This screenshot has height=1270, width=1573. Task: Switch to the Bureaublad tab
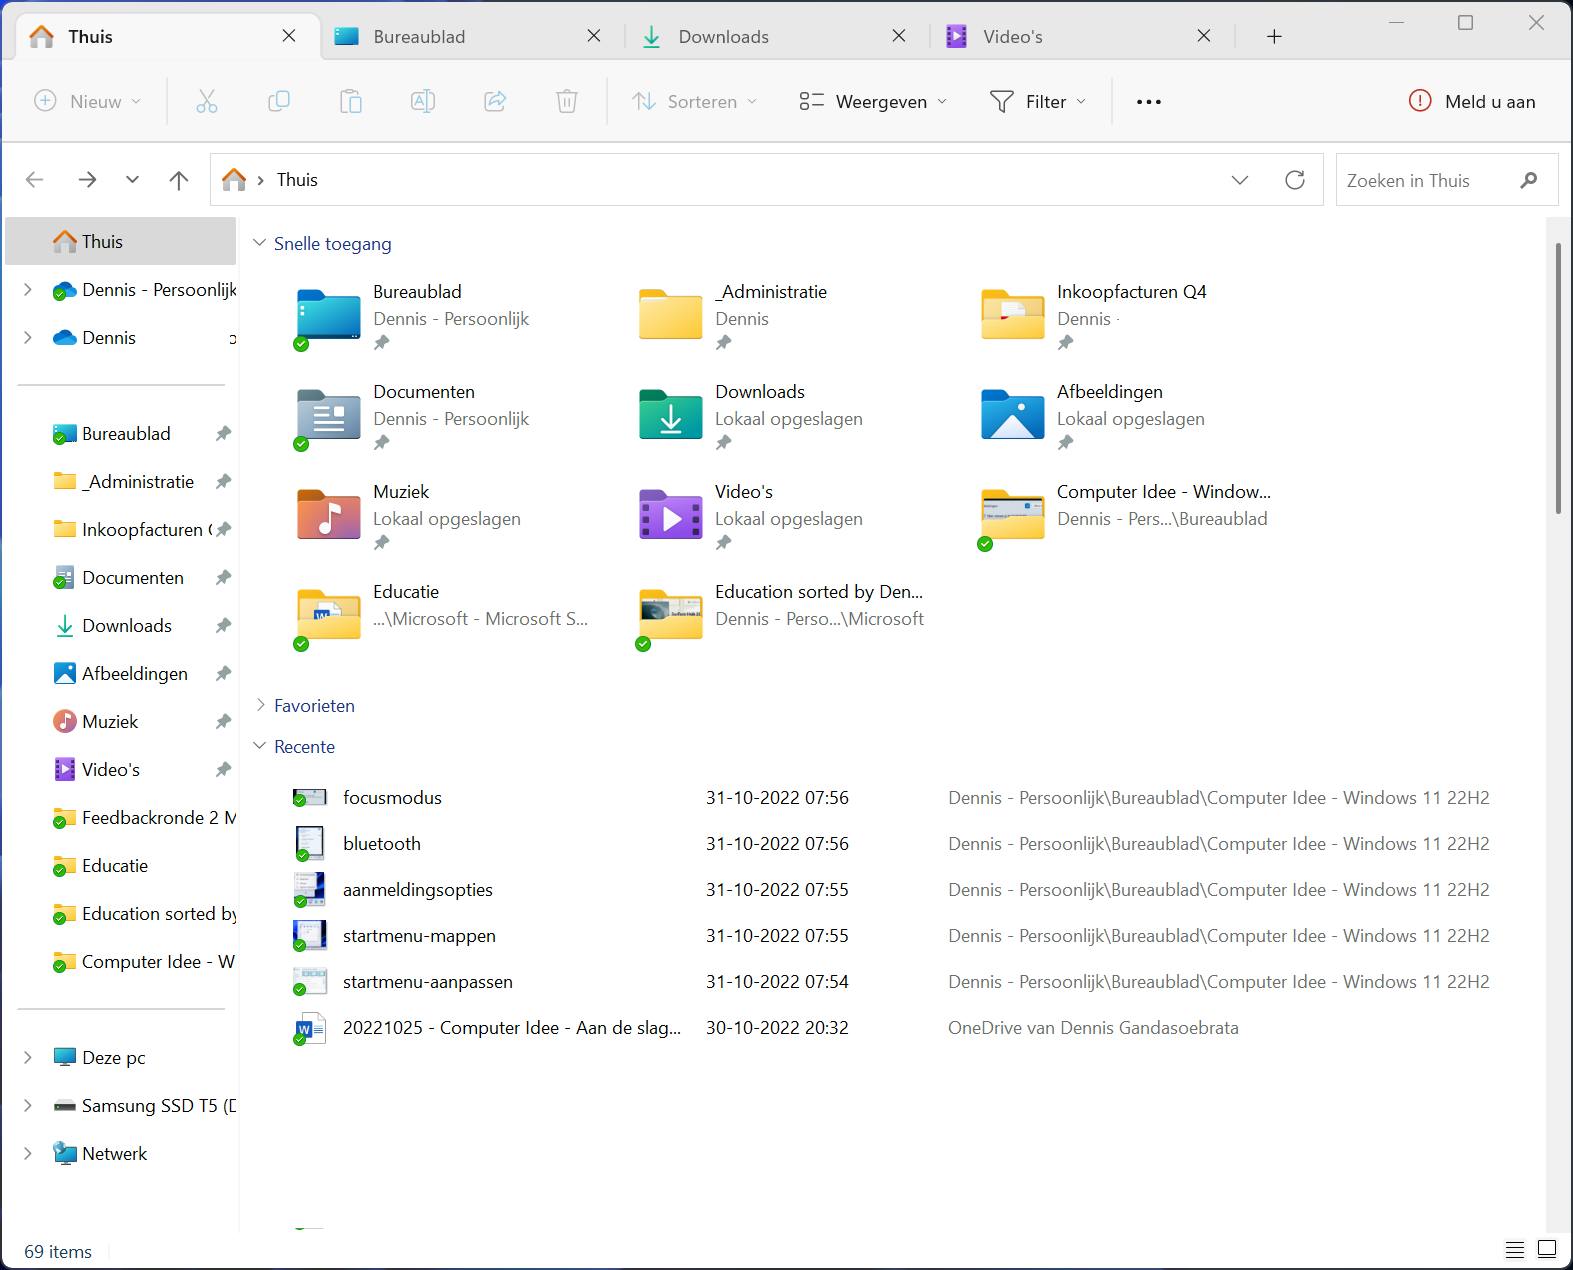pos(471,37)
